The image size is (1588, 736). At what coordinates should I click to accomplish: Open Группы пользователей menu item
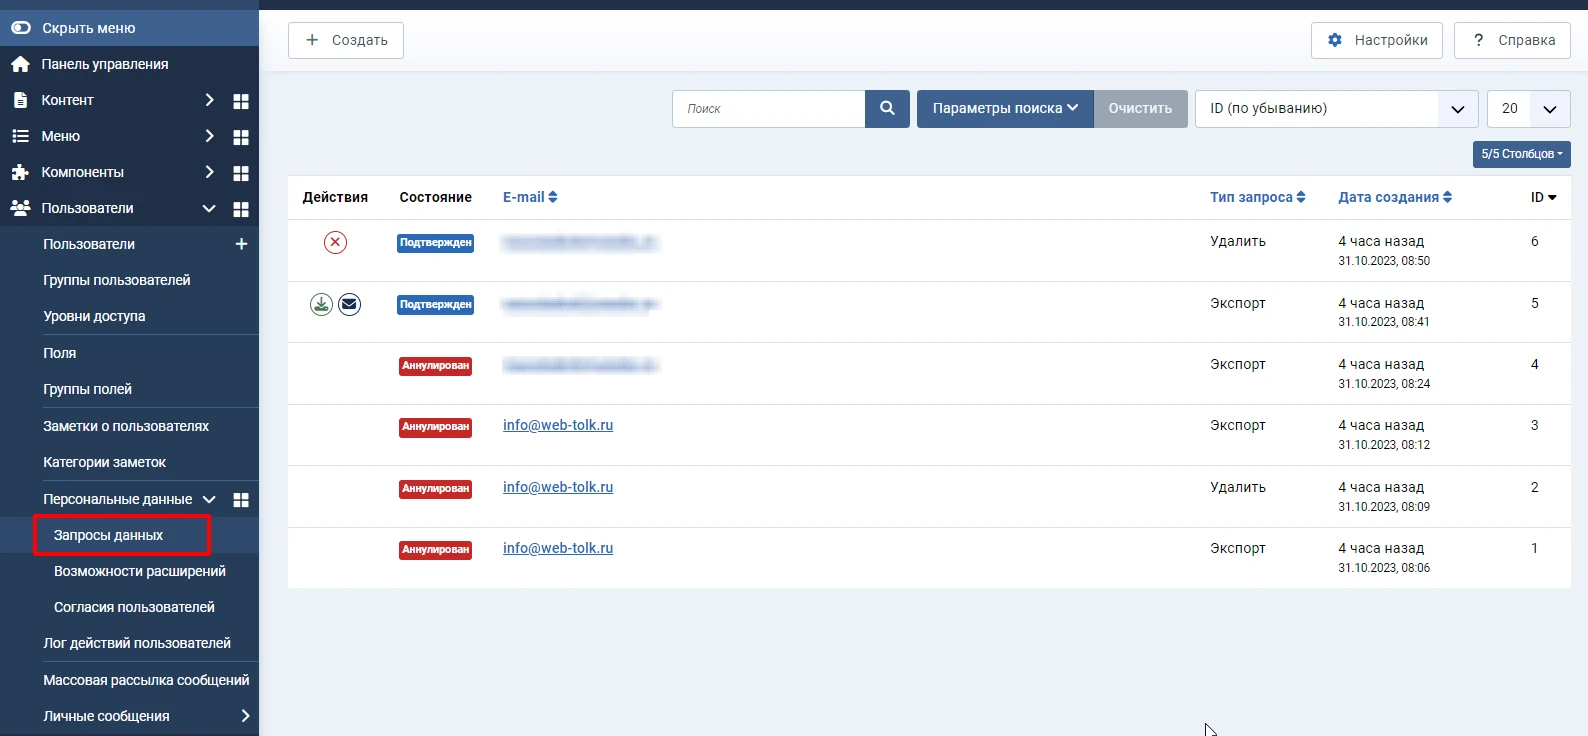pos(116,280)
